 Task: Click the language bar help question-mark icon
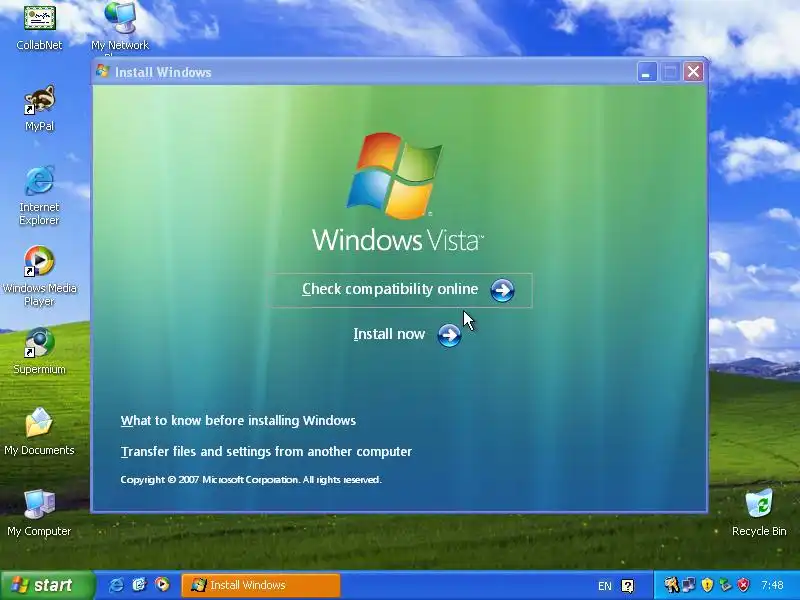pos(628,586)
